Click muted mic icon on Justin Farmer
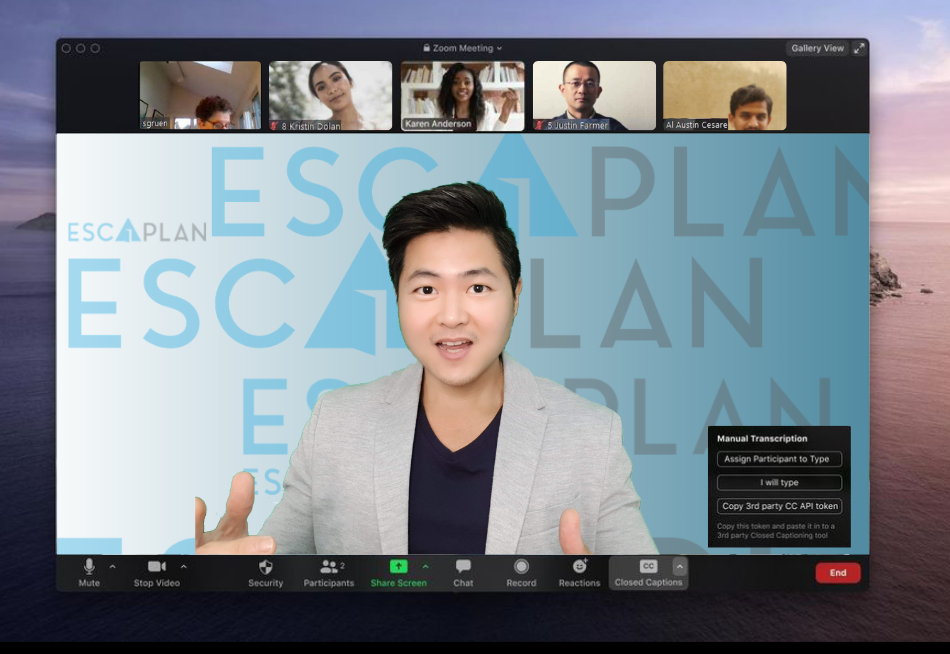Image resolution: width=950 pixels, height=654 pixels. pyautogui.click(x=539, y=125)
